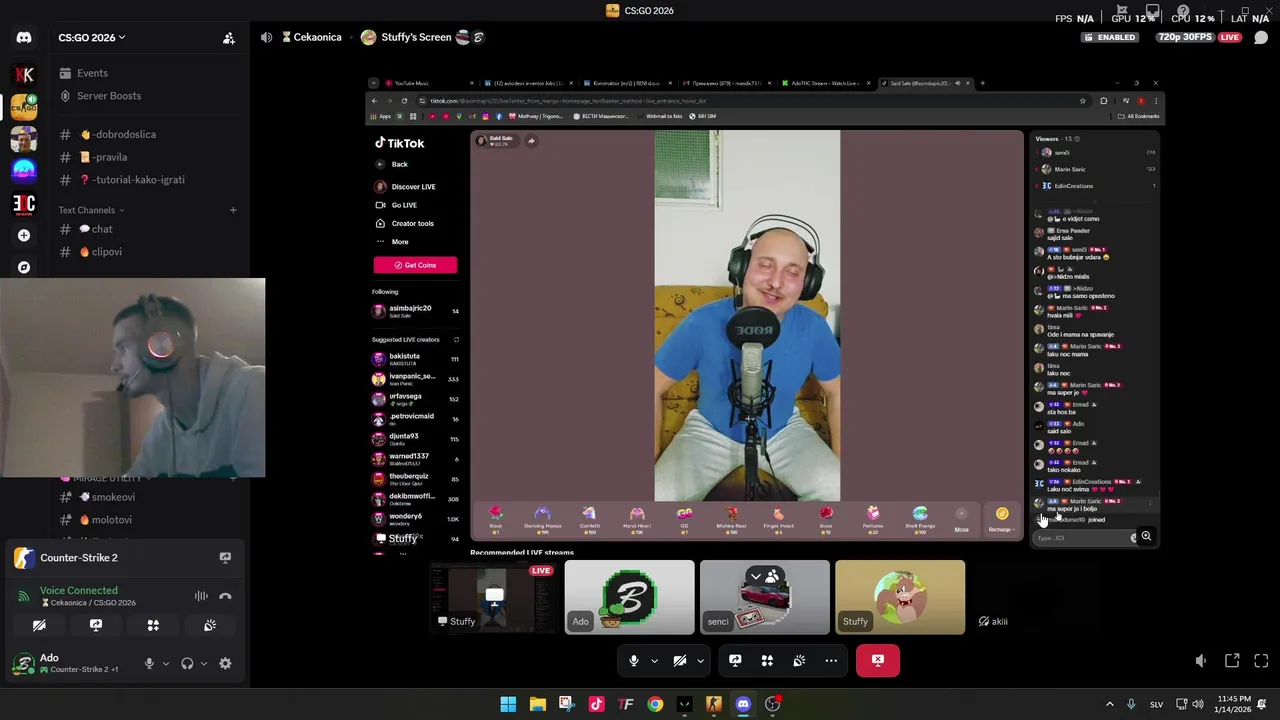
Task: Enter fullscreen stream view
Action: coord(1261,661)
